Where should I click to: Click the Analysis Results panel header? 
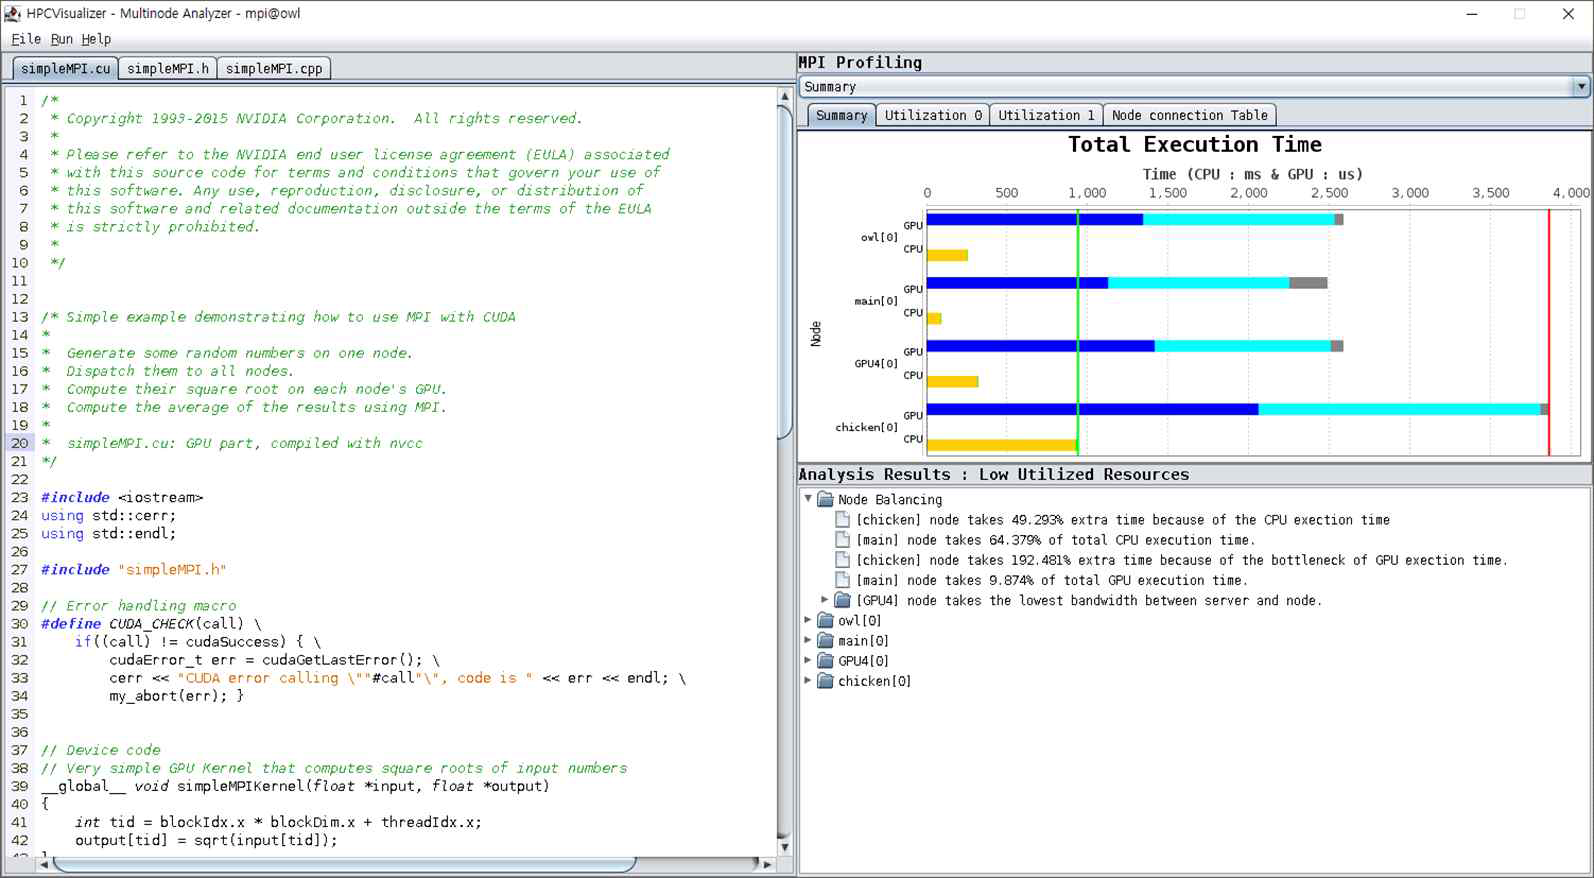[994, 474]
